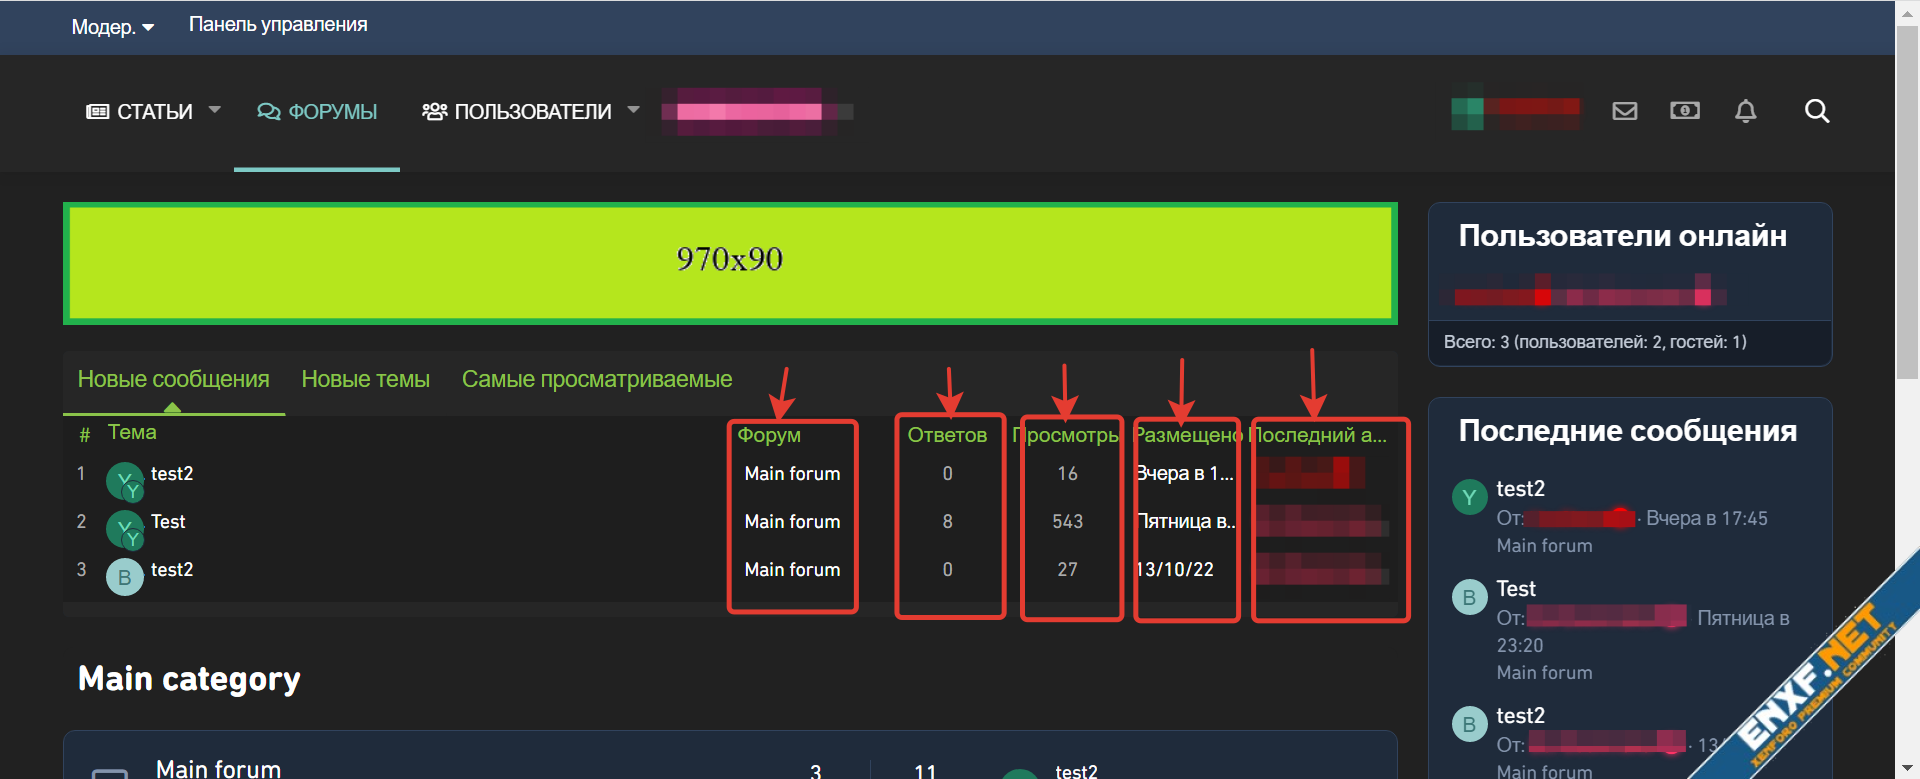This screenshot has width=1920, height=779.
Task: Click Y avatar in Последние сообщения widget
Action: [1469, 496]
